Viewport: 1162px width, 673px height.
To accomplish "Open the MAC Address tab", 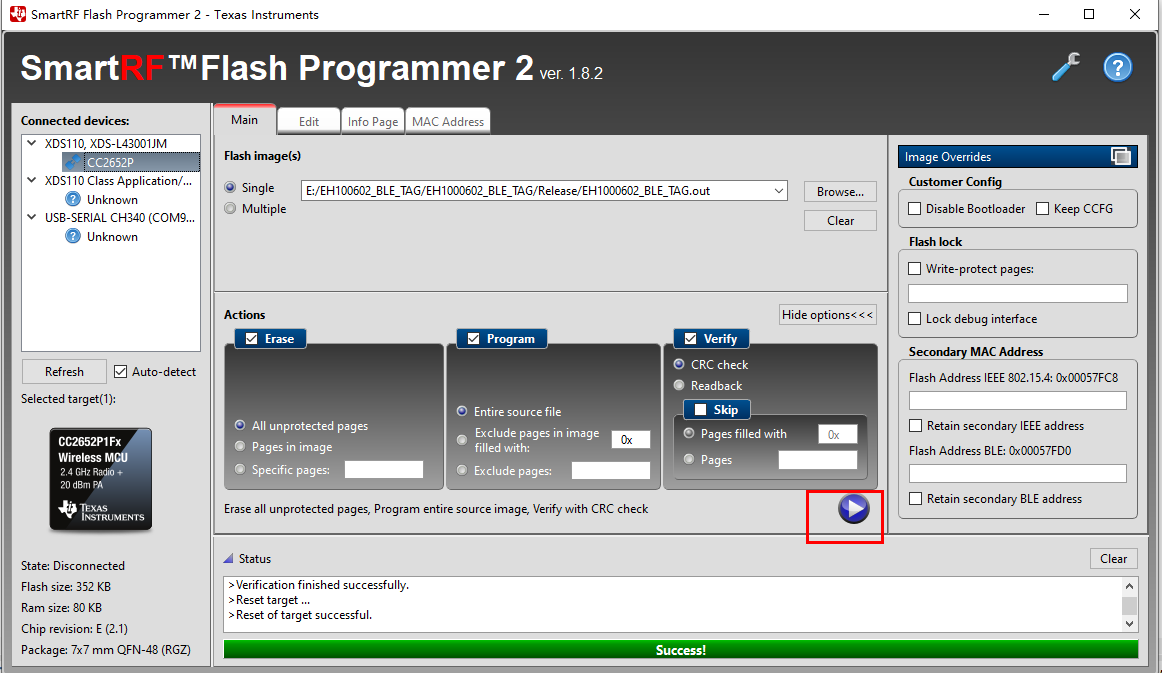I will click(x=447, y=120).
